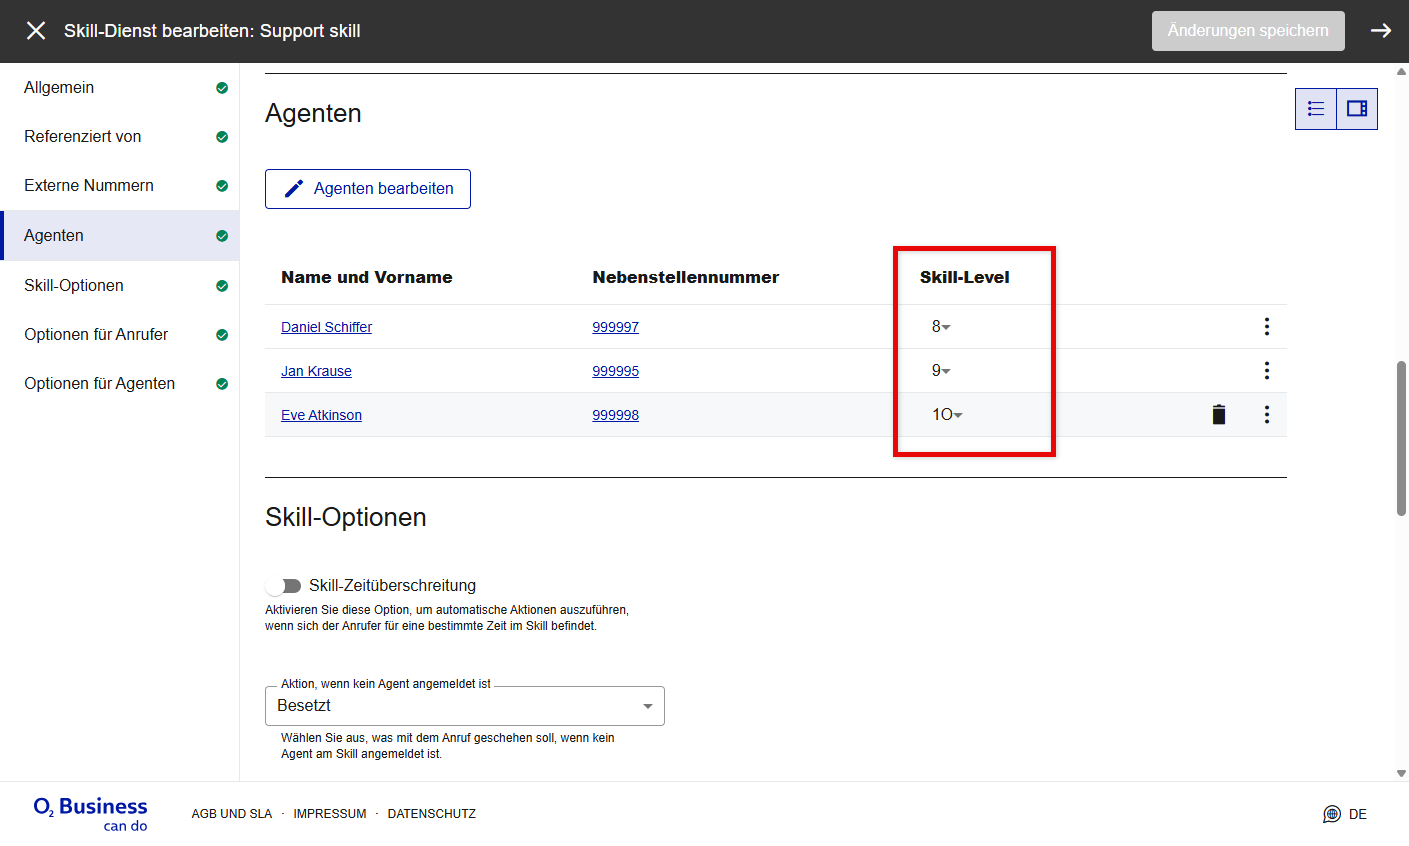The image size is (1409, 846).
Task: Open the three-dot menu for Eve Atkinson
Action: click(1266, 415)
